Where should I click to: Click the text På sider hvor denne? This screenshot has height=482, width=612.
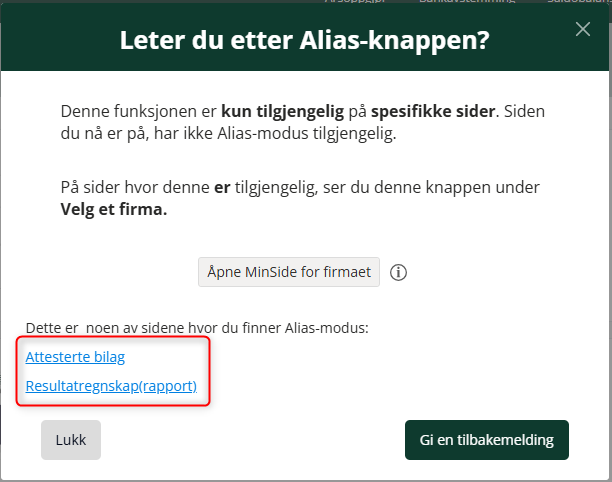pos(135,187)
